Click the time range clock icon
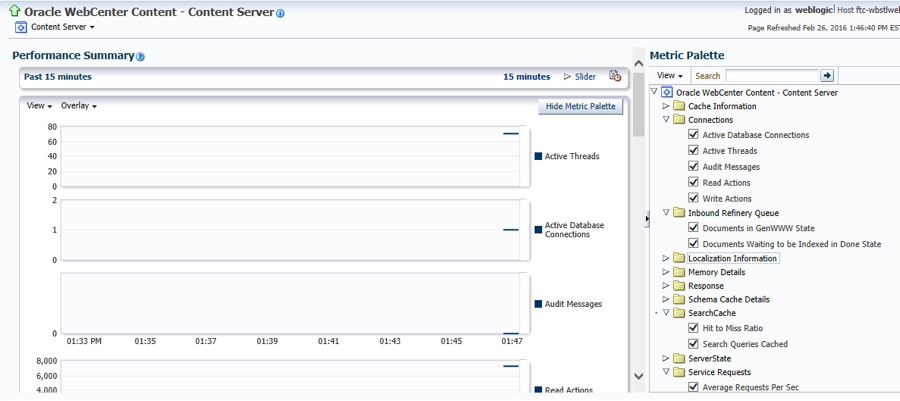Image resolution: width=900 pixels, height=401 pixels. pos(615,76)
